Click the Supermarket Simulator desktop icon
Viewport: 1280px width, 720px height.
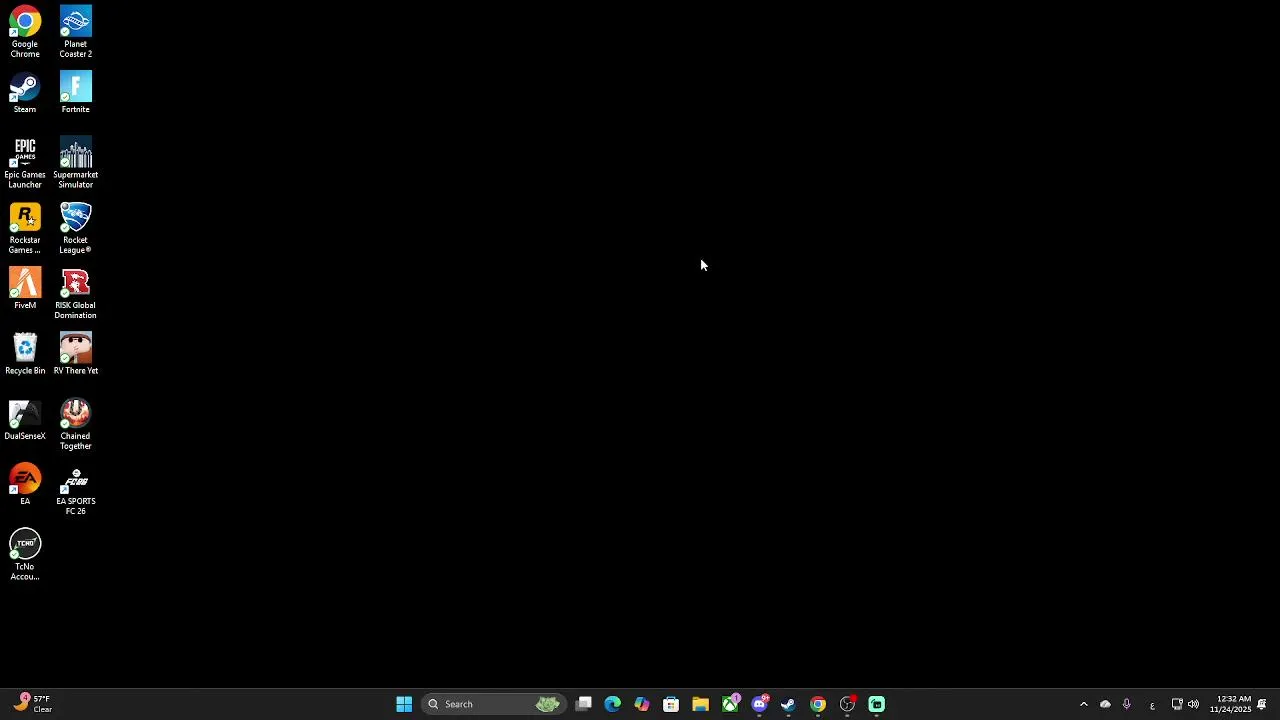[75, 163]
